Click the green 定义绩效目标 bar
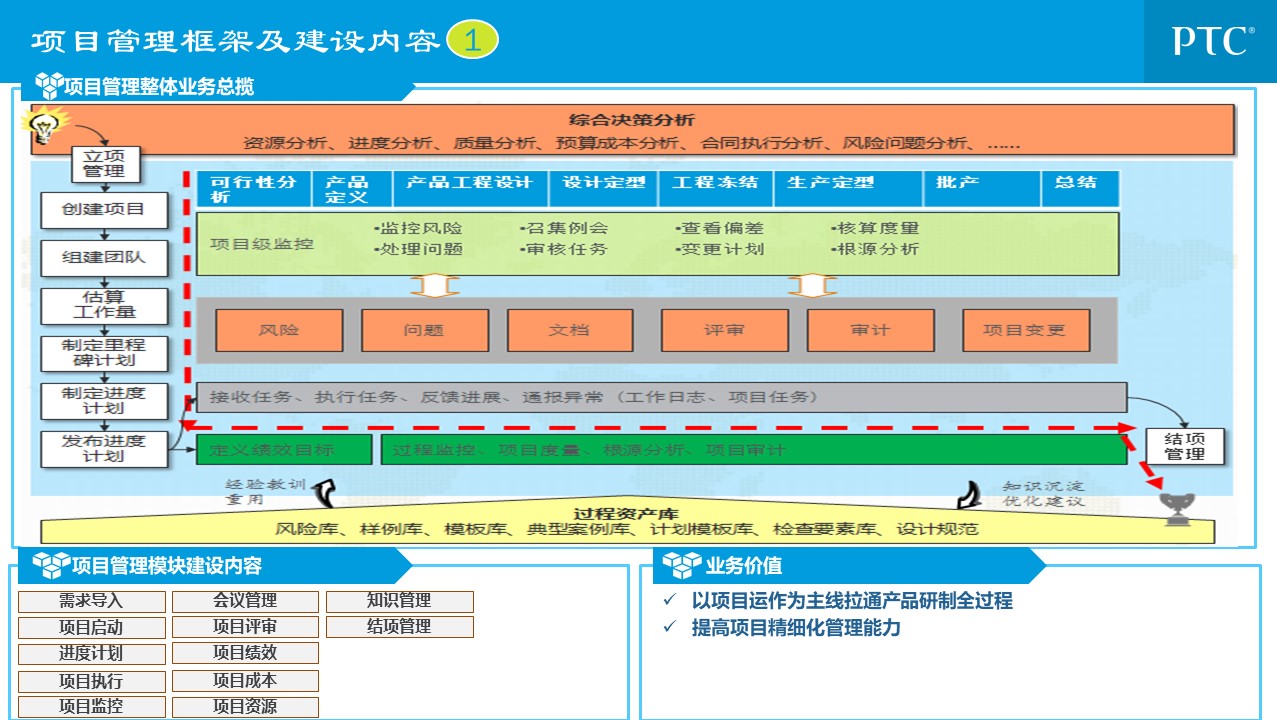Image resolution: width=1277 pixels, height=720 pixels. (x=284, y=450)
